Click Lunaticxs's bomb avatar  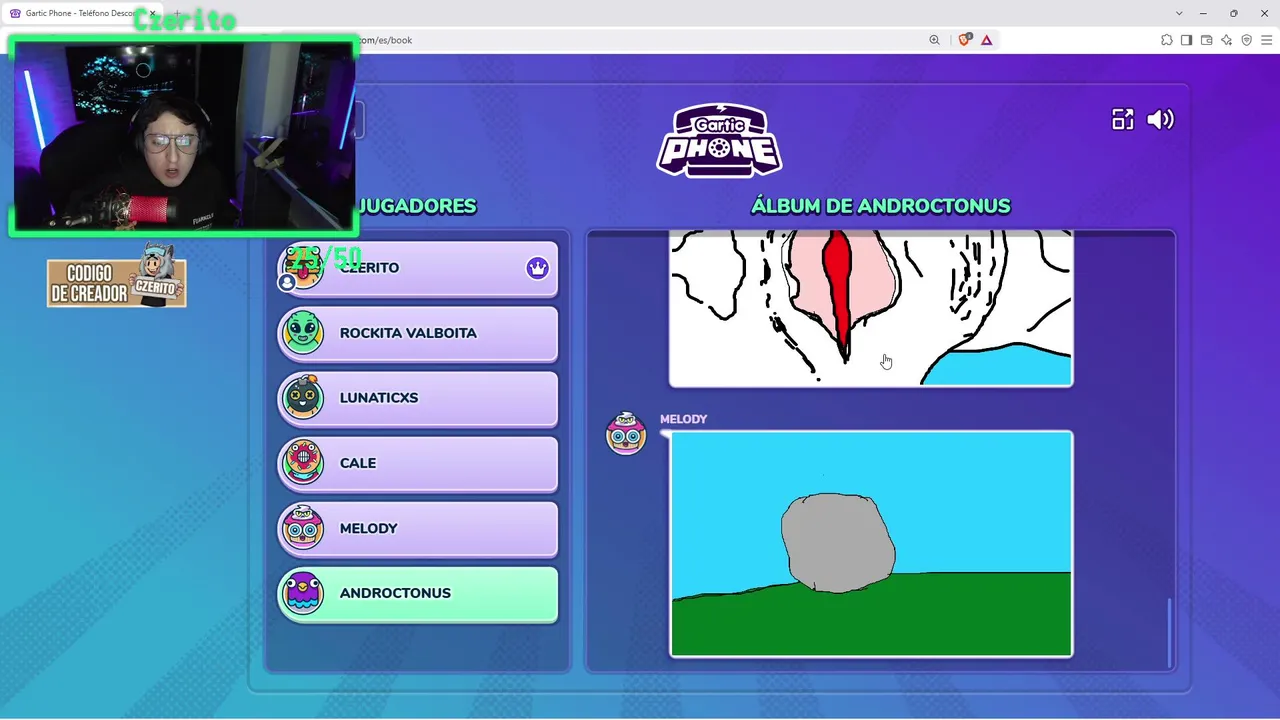coord(302,397)
